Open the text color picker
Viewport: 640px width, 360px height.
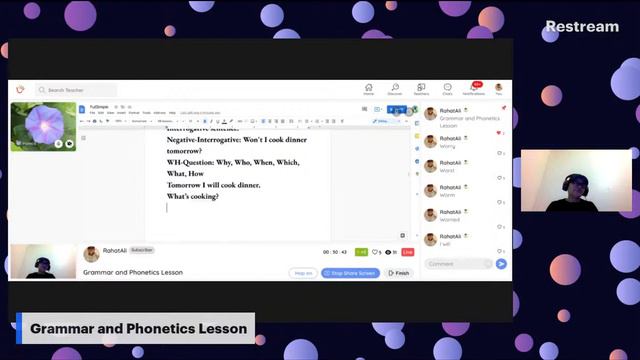pos(224,121)
